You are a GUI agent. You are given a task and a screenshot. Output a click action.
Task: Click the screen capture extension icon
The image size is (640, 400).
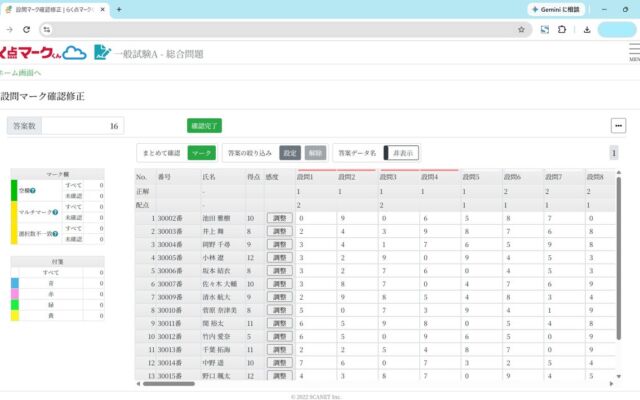point(545,29)
